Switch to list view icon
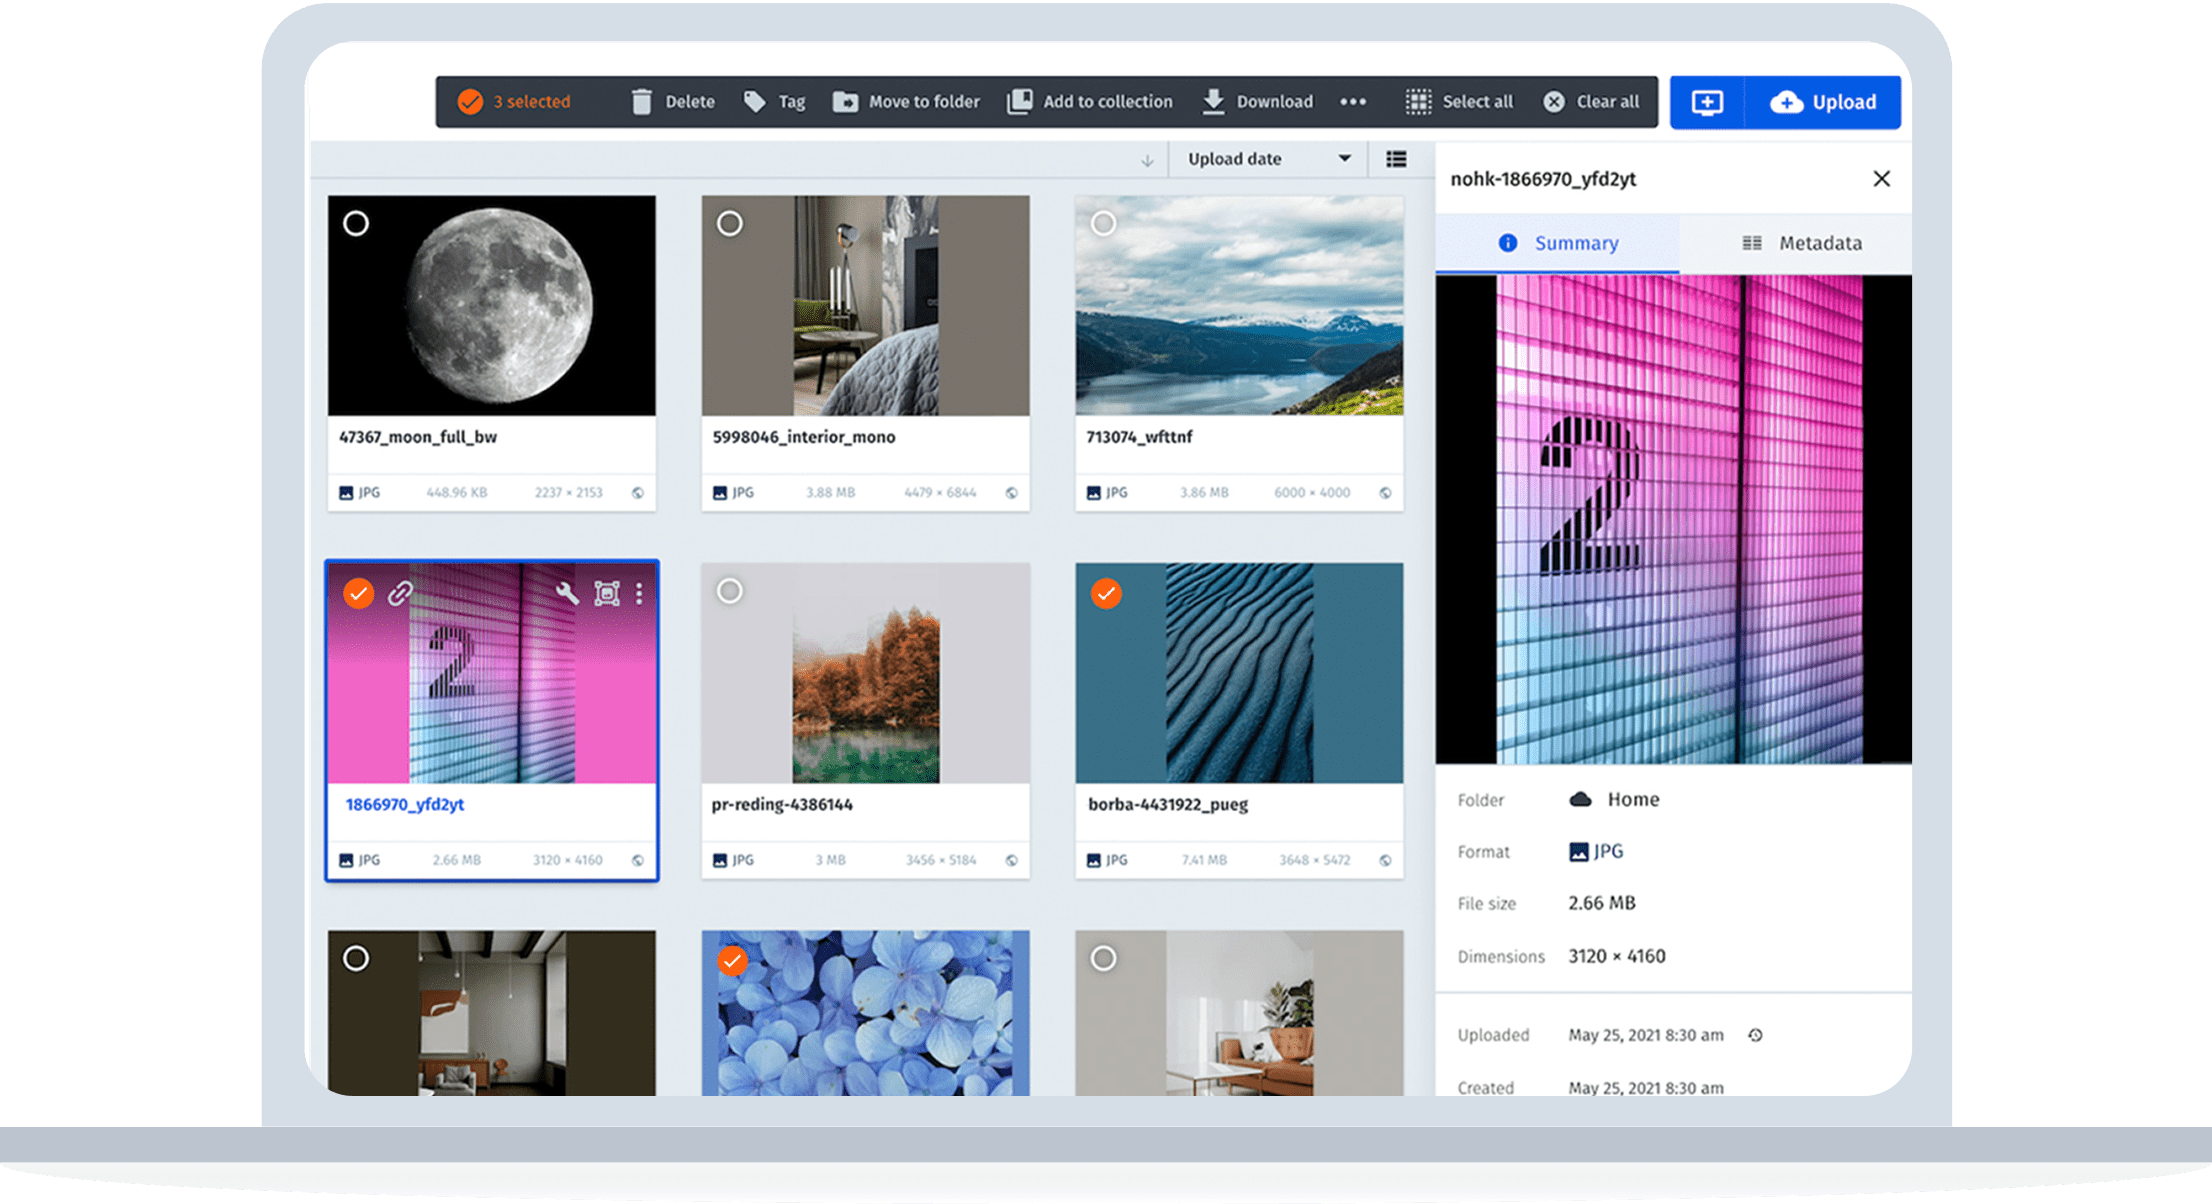Viewport: 2212px width, 1204px height. click(1396, 159)
